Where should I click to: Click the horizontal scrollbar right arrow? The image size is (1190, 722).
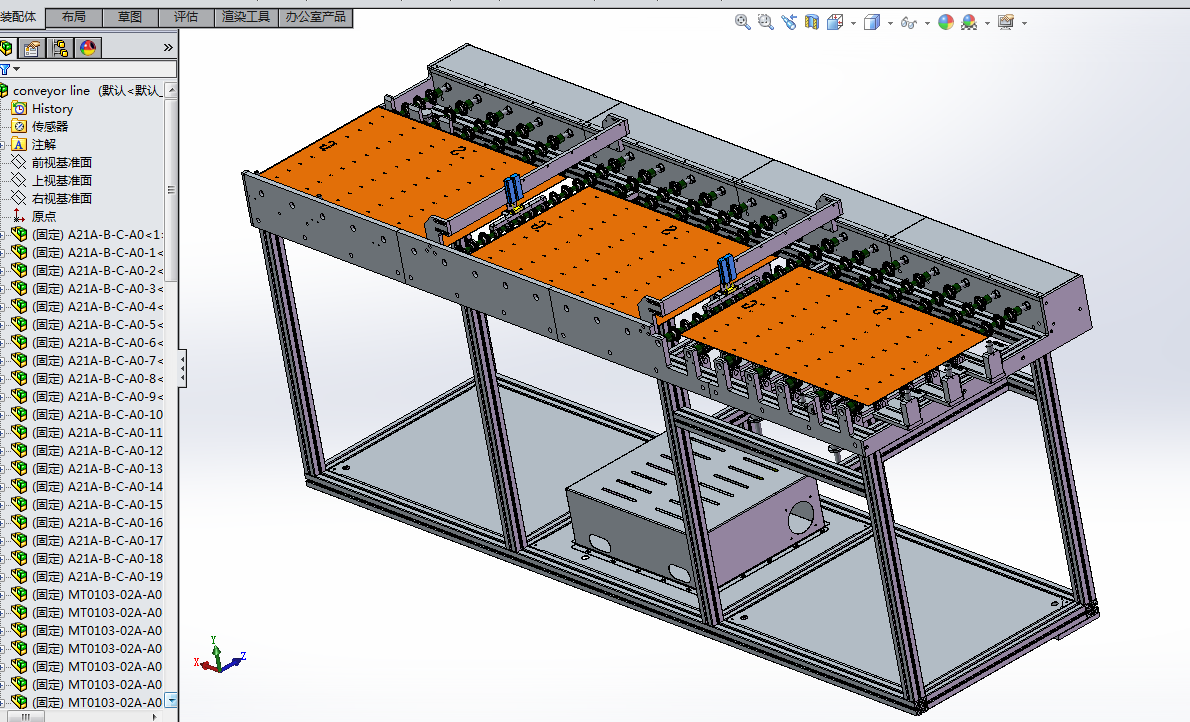point(156,716)
